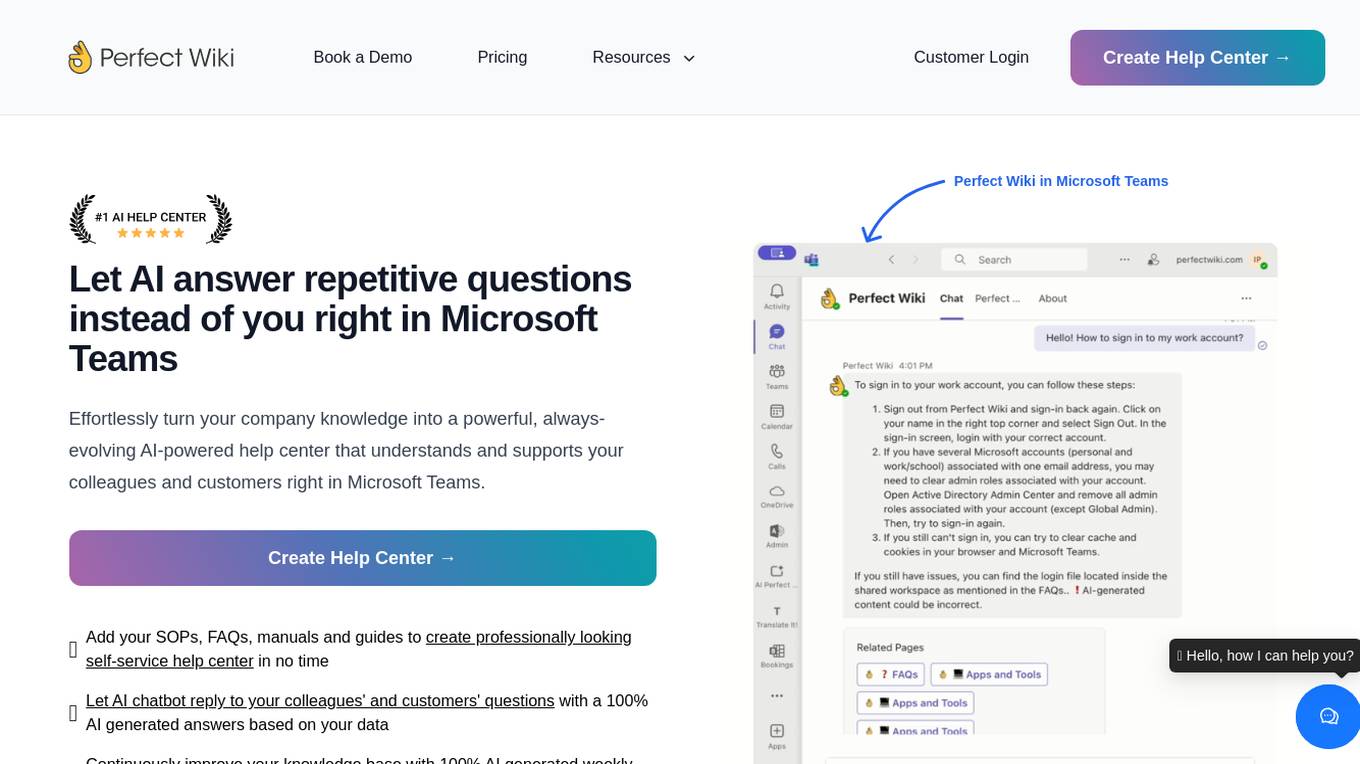Open Teams in the Teams sidebar
1360x764 pixels.
click(777, 377)
